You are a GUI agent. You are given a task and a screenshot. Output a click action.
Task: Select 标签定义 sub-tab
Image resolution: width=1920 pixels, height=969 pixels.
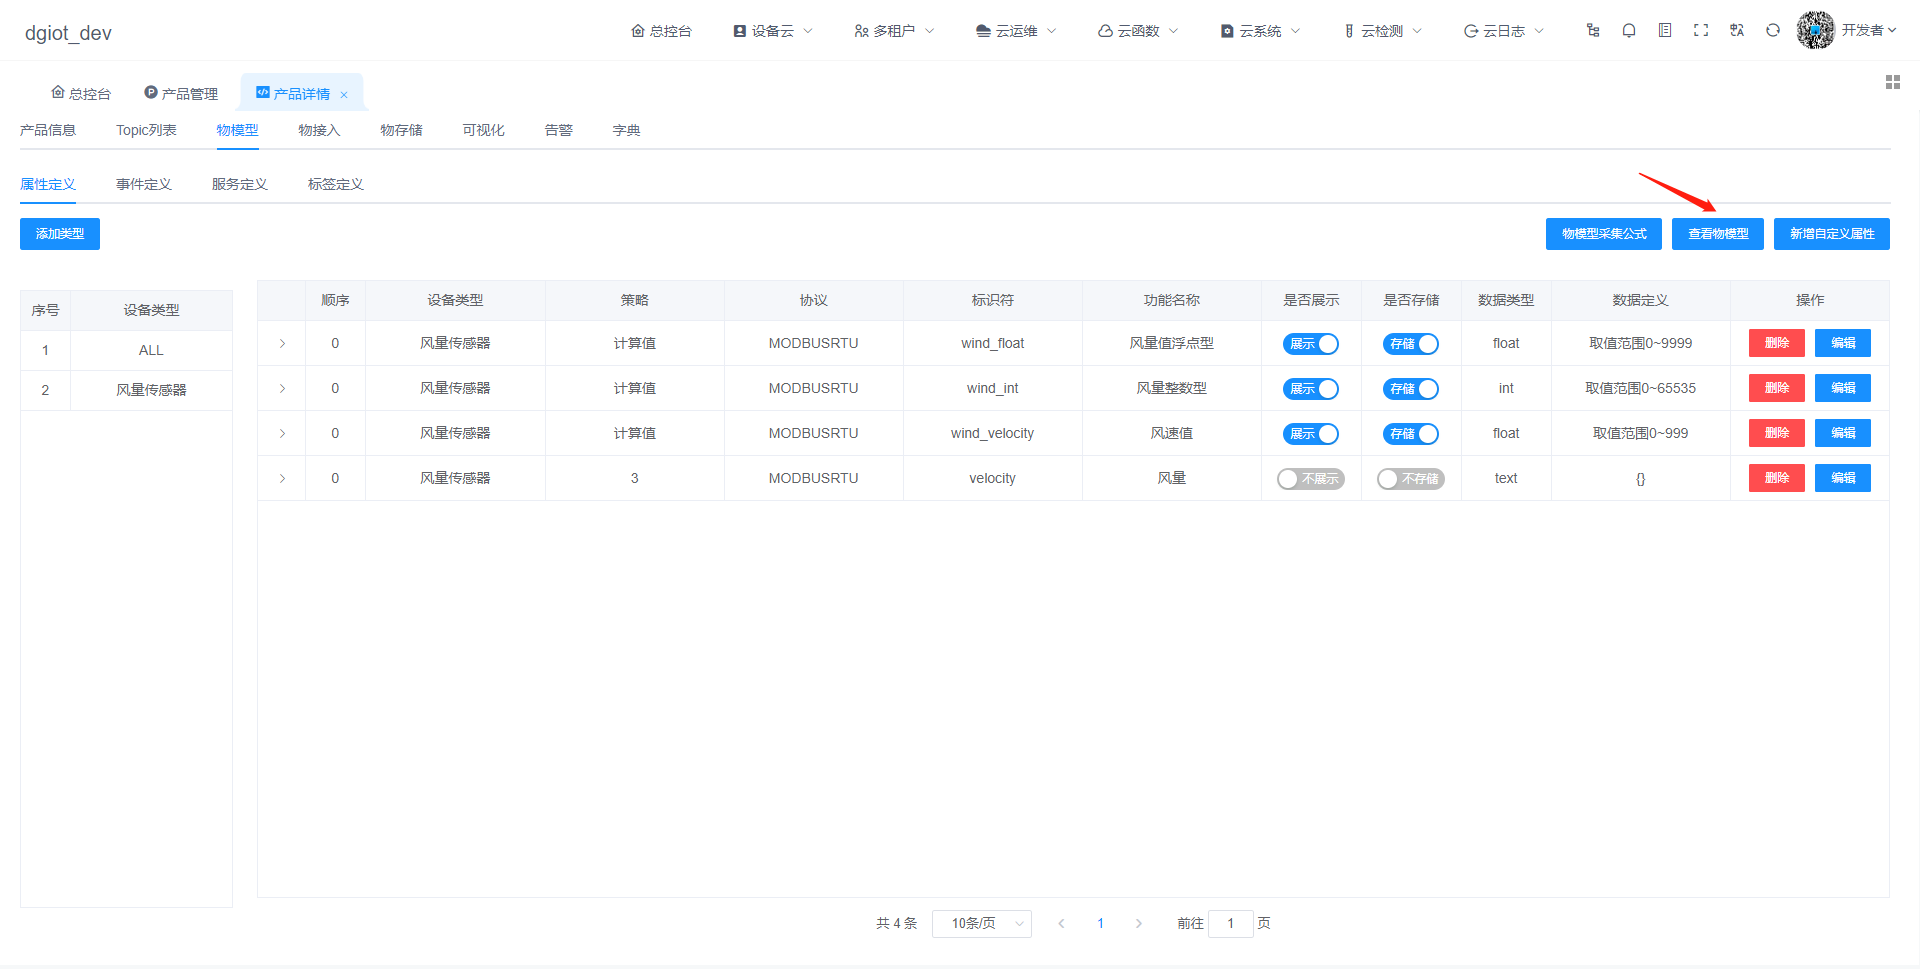point(336,184)
